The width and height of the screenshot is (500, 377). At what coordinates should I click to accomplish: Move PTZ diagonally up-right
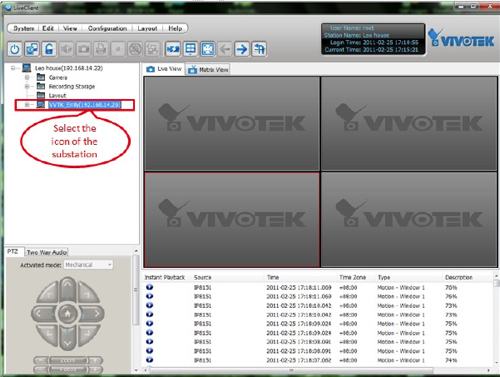click(87, 294)
